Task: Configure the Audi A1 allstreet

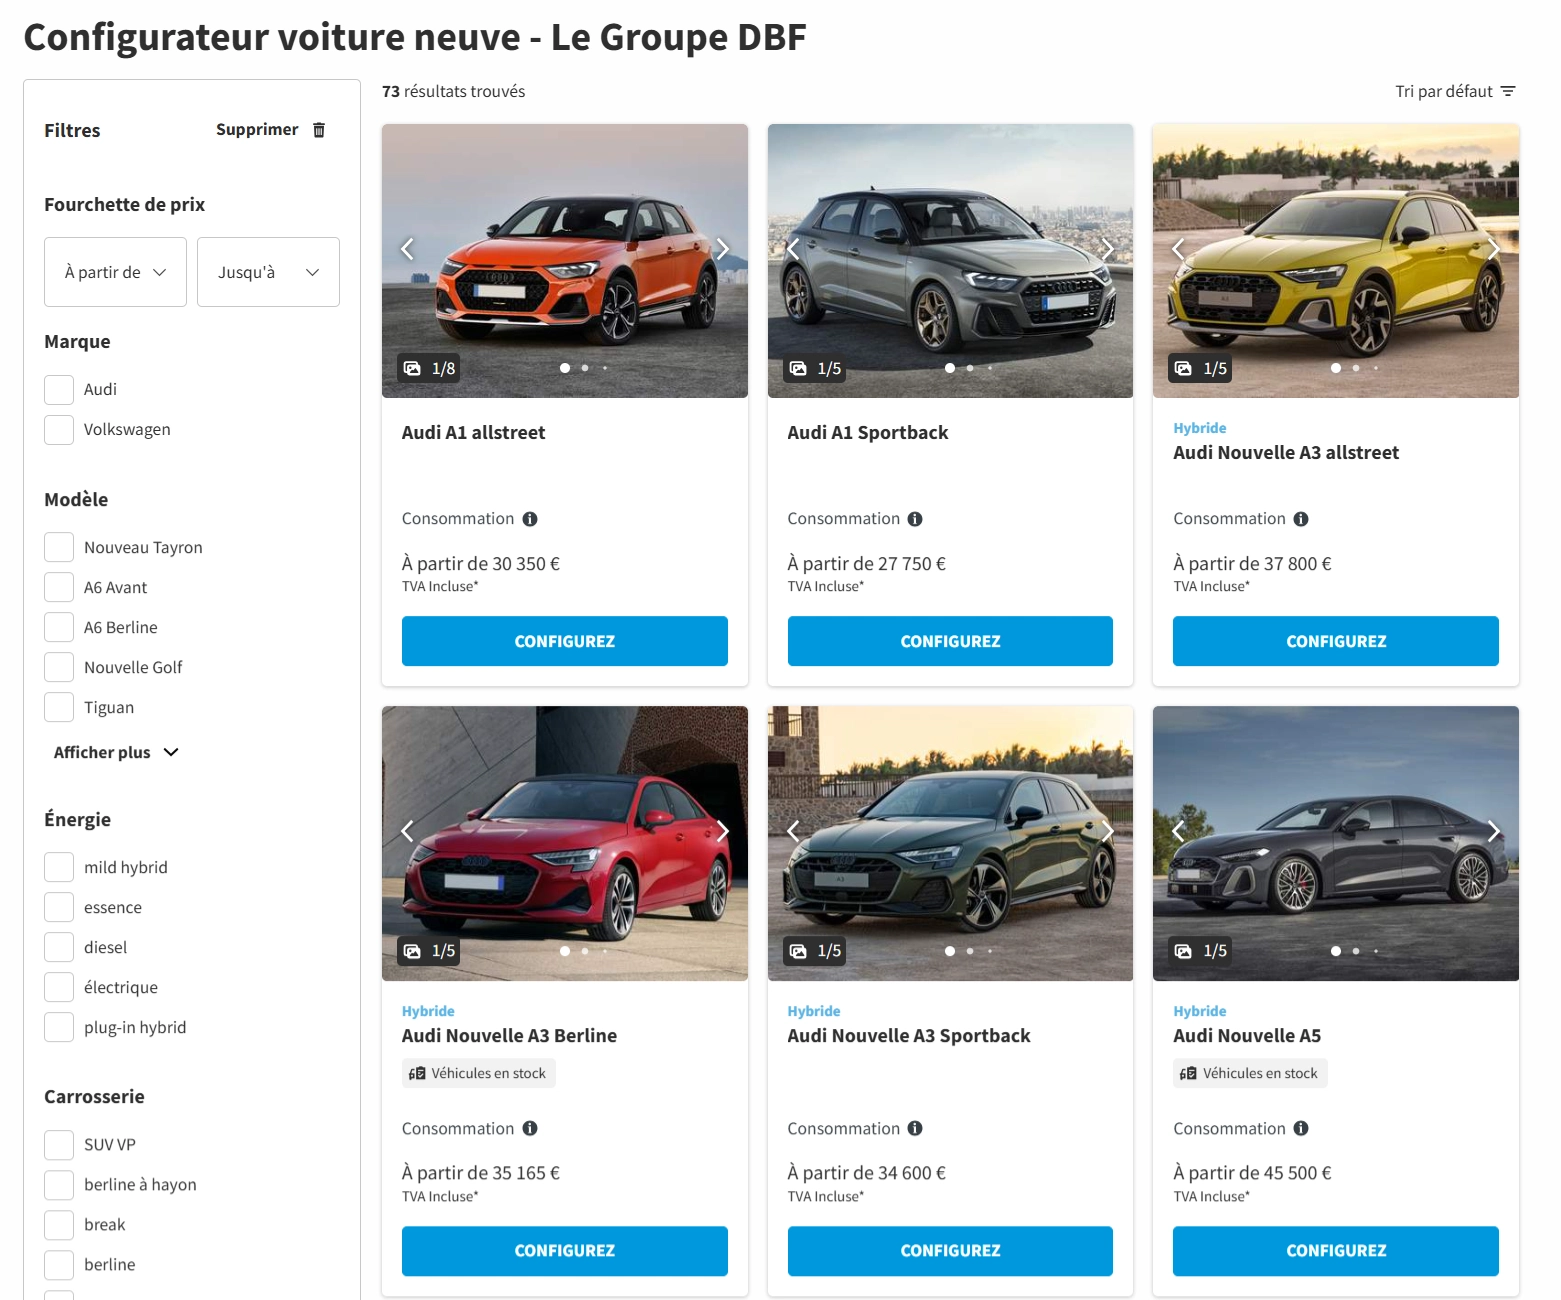Action: (565, 641)
